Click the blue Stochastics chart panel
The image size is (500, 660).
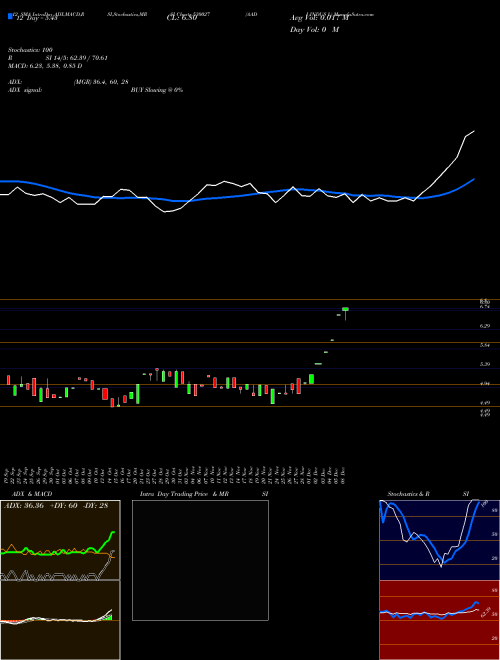coord(439,540)
